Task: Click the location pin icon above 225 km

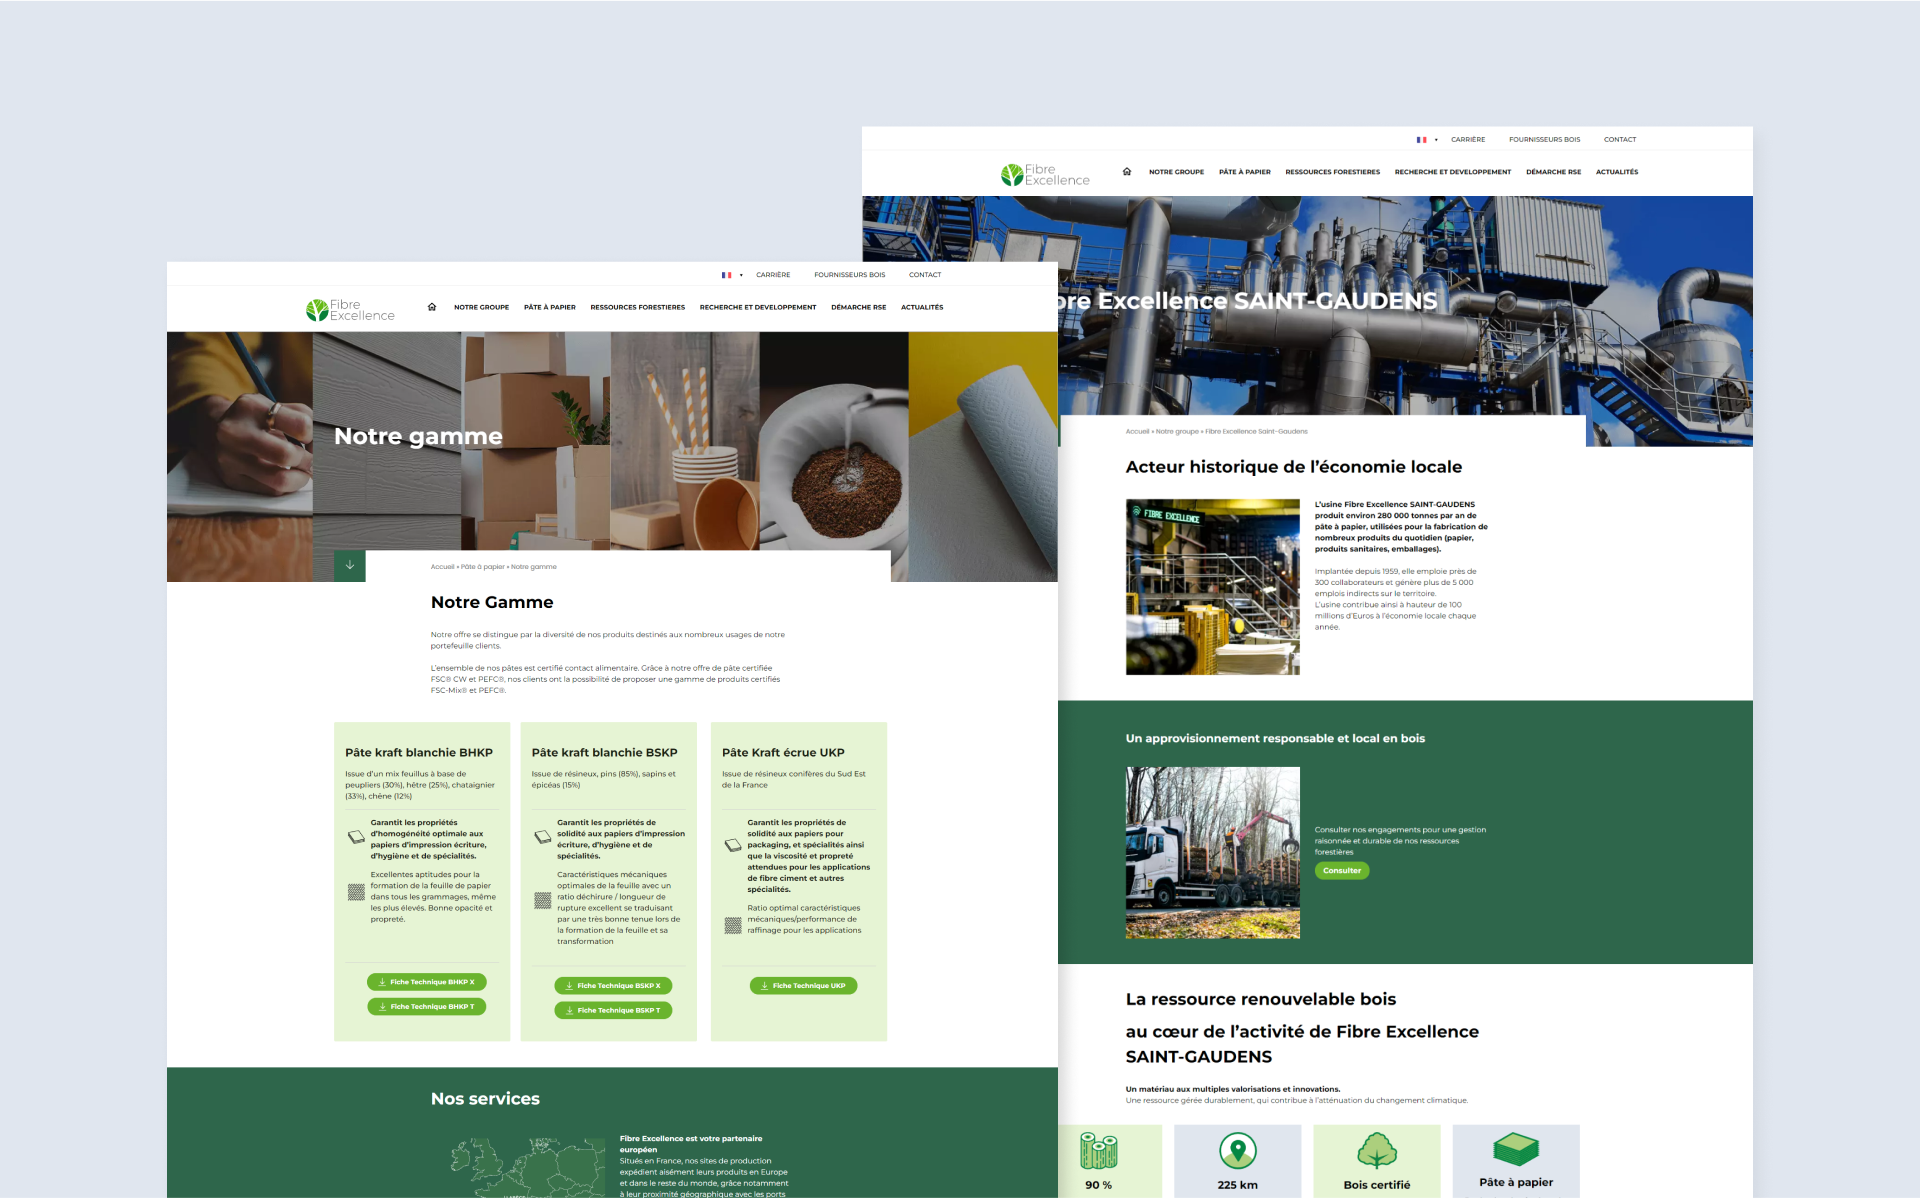Action: pos(1237,1150)
